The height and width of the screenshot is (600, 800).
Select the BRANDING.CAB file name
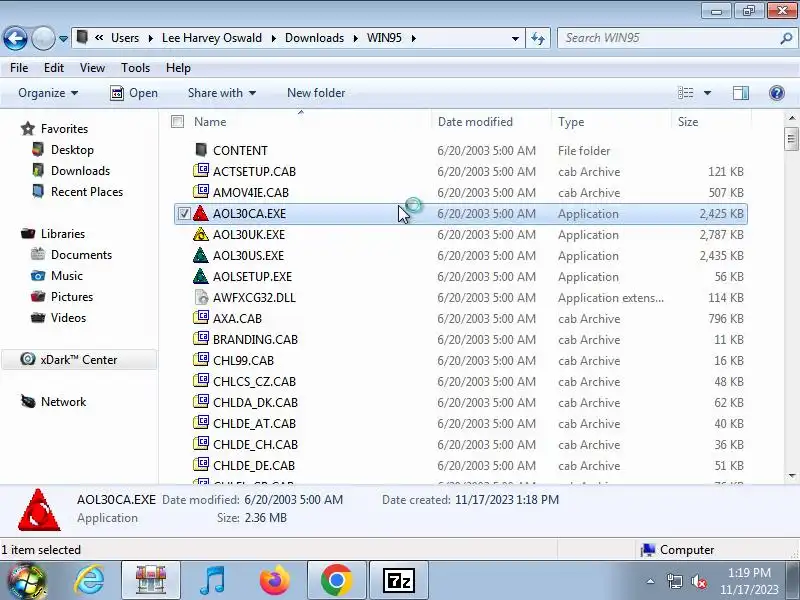click(x=255, y=340)
